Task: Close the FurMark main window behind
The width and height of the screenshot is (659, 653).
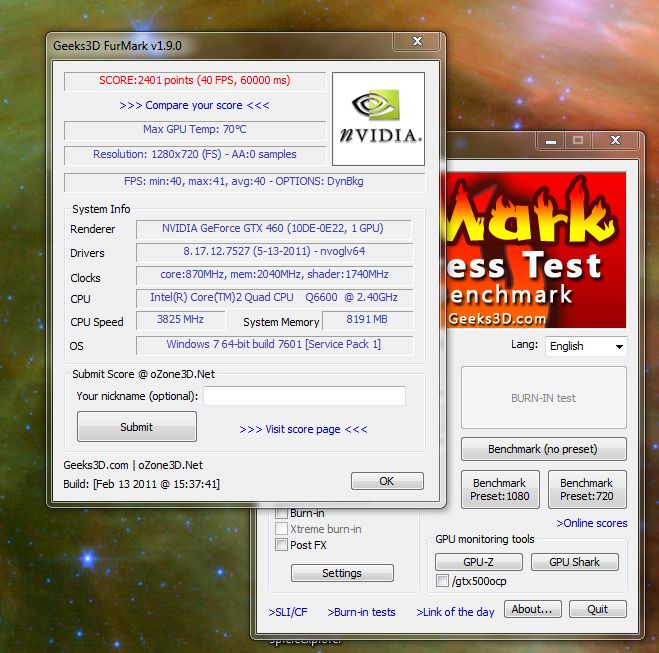Action: click(615, 140)
